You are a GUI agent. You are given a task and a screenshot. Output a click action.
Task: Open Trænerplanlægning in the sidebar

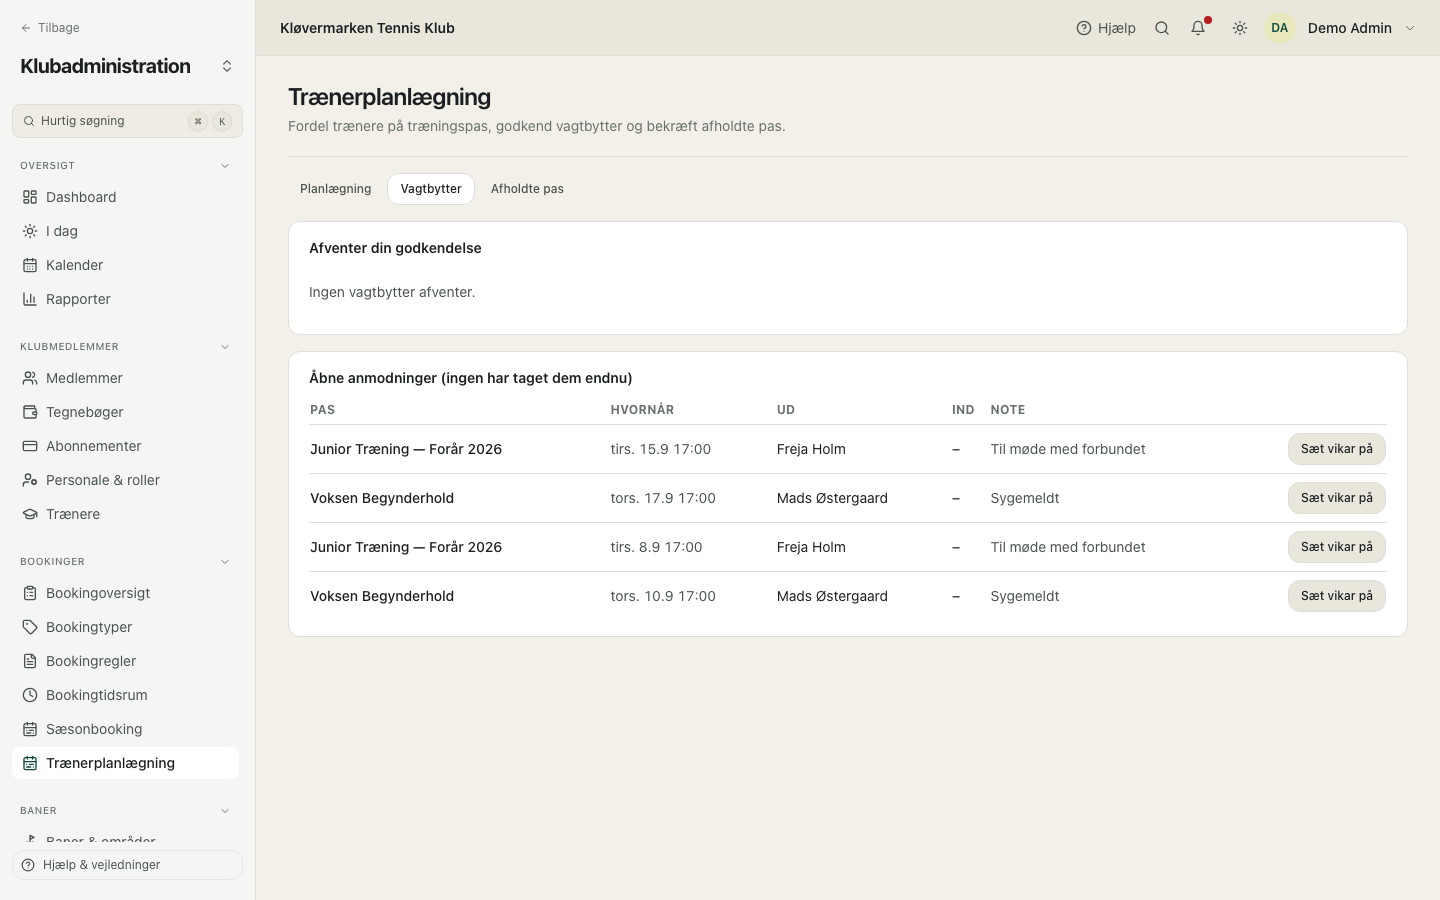126,763
